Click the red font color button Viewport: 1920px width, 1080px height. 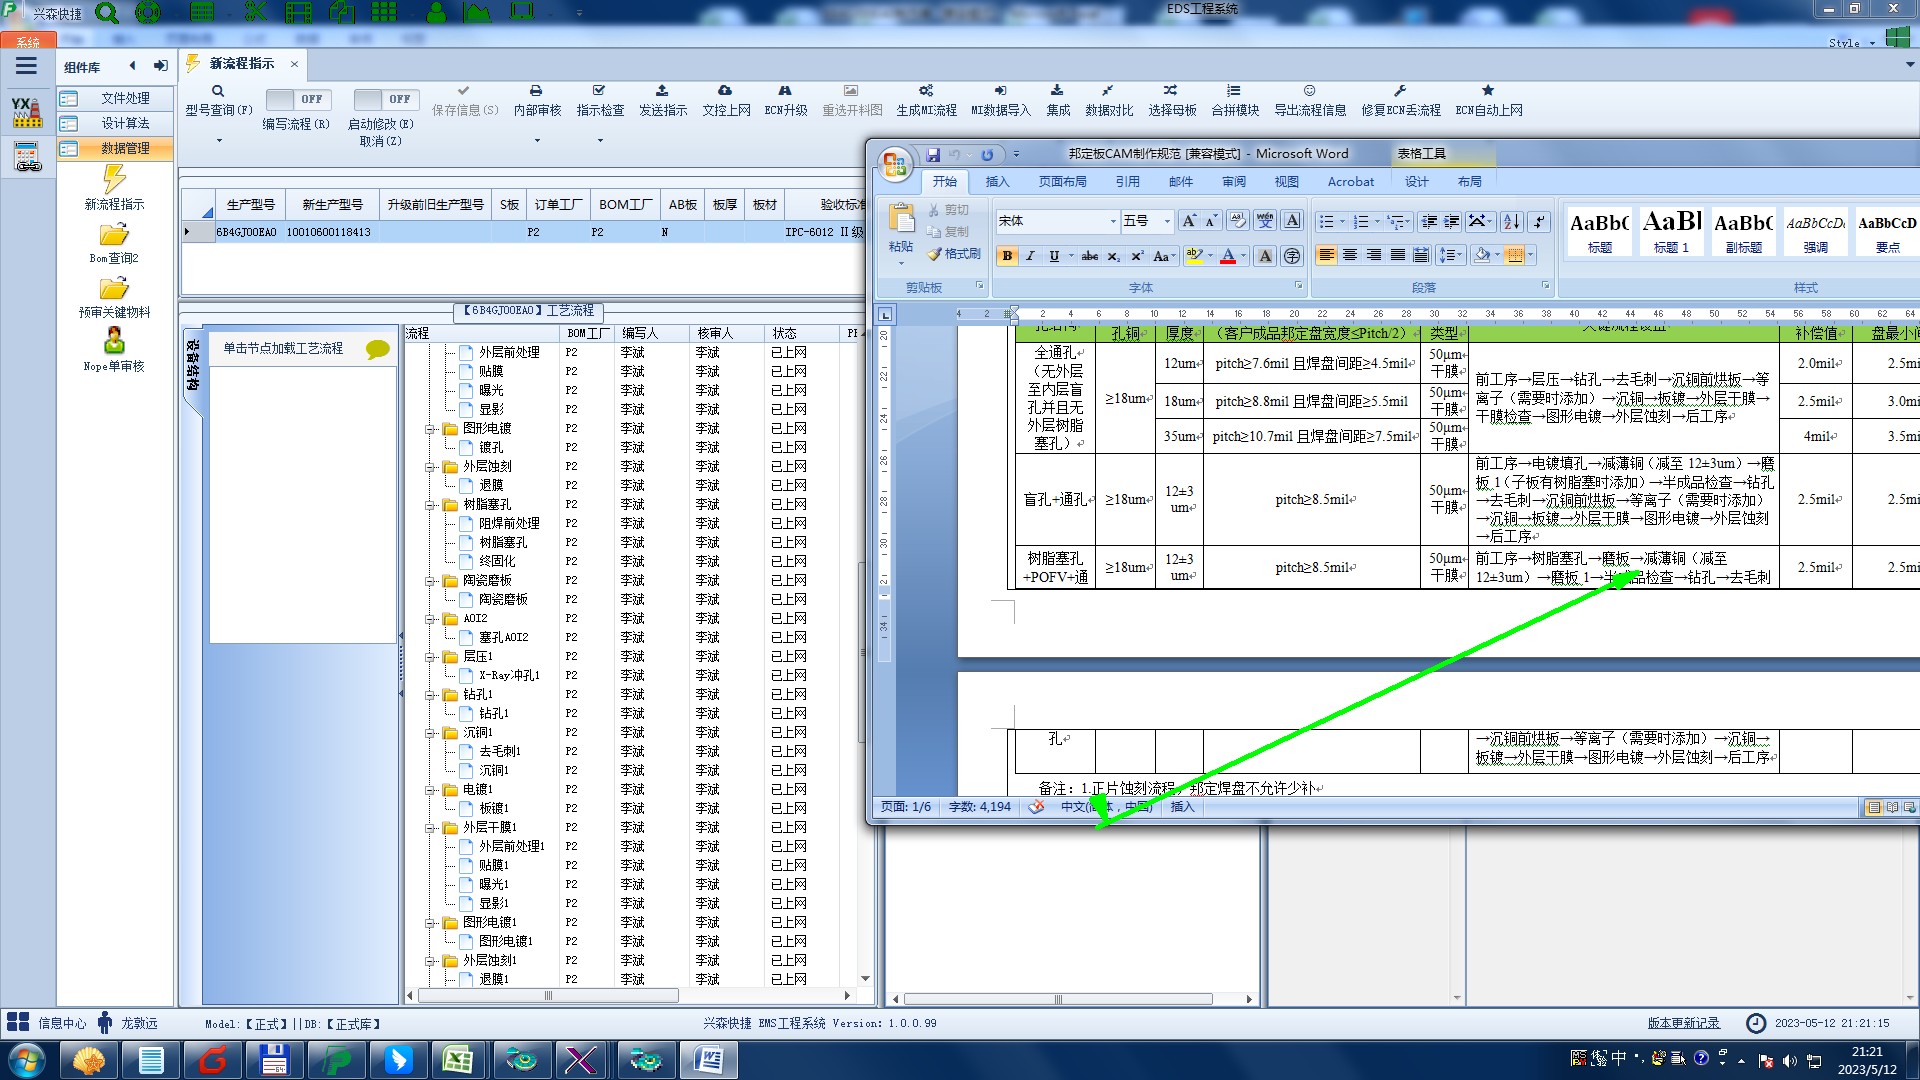1228,256
